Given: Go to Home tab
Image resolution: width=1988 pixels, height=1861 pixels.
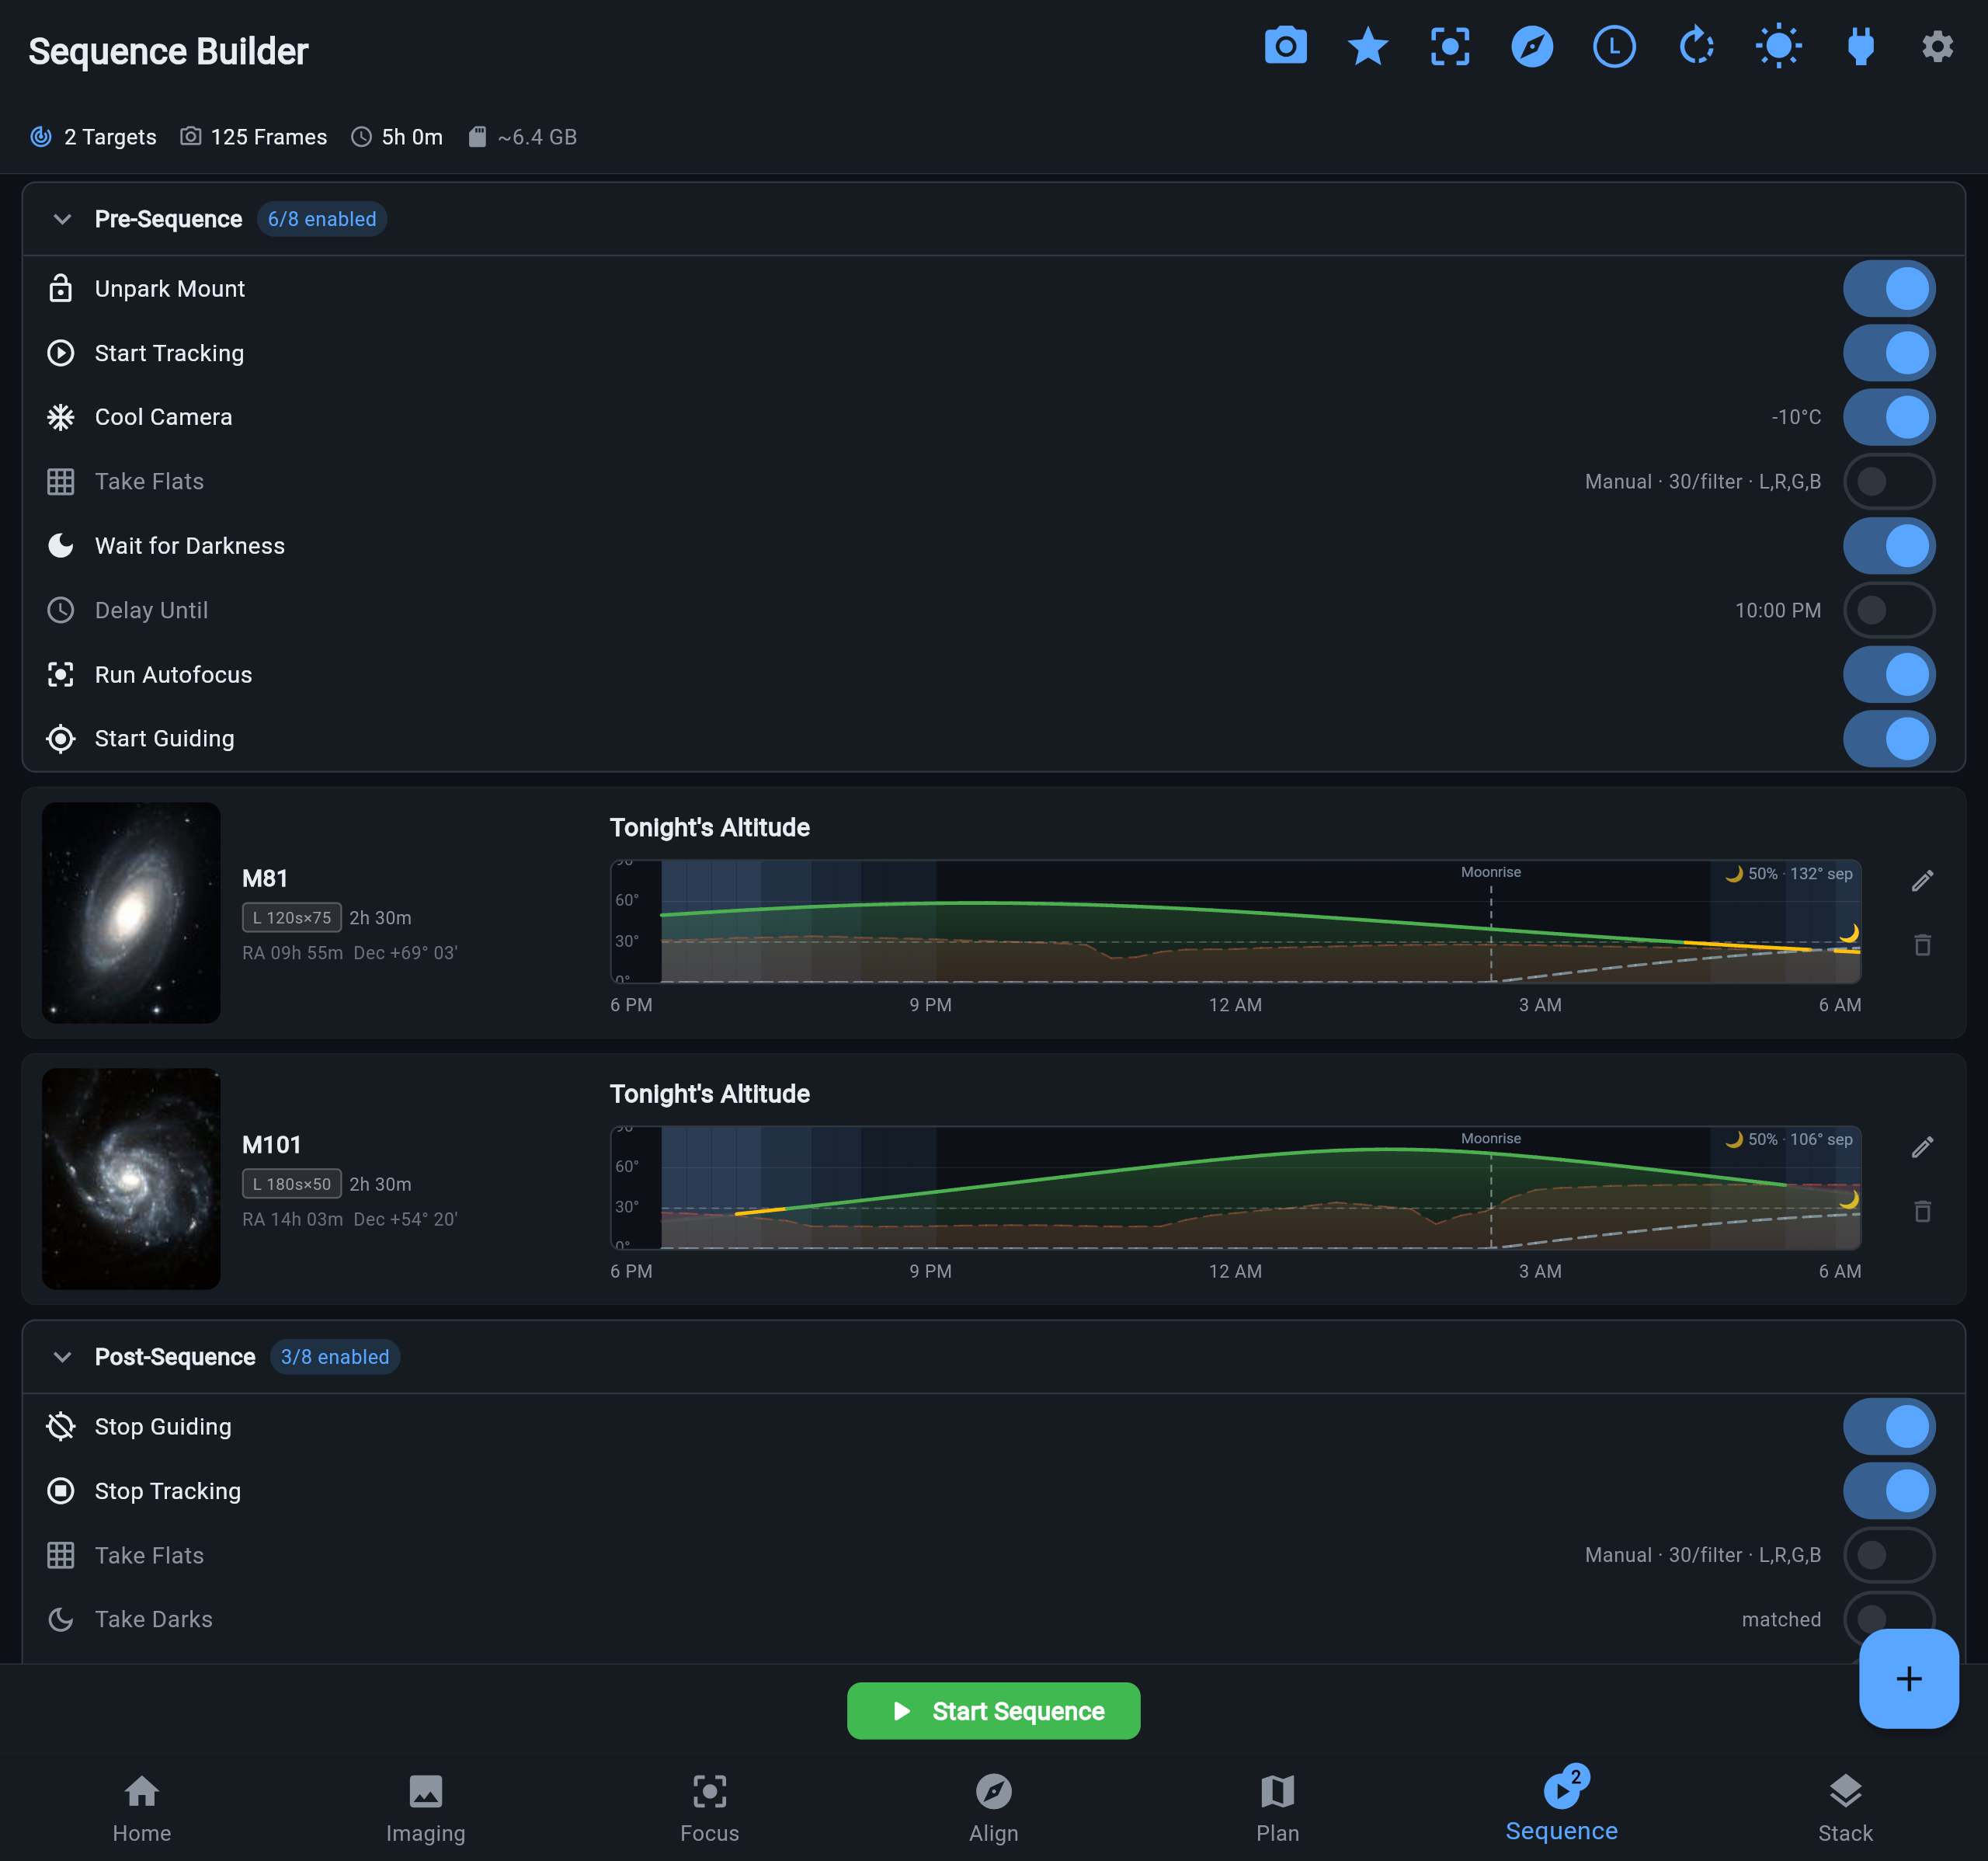Looking at the screenshot, I should pos(142,1808).
